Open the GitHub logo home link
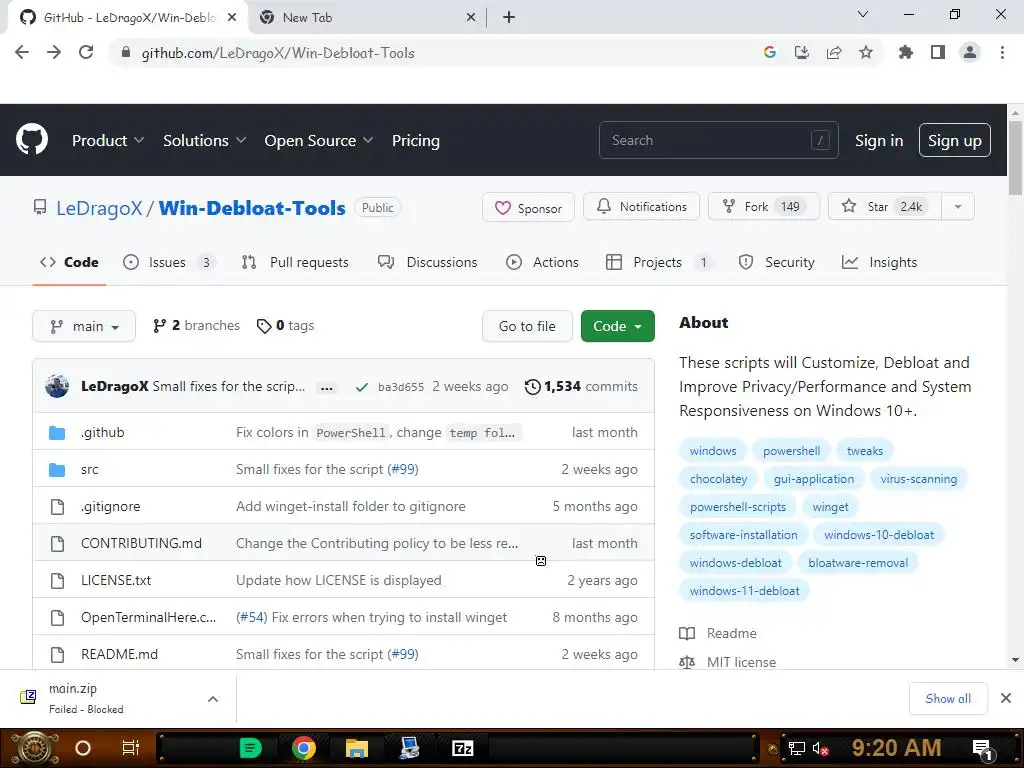Viewport: 1024px width, 768px height. 31,139
